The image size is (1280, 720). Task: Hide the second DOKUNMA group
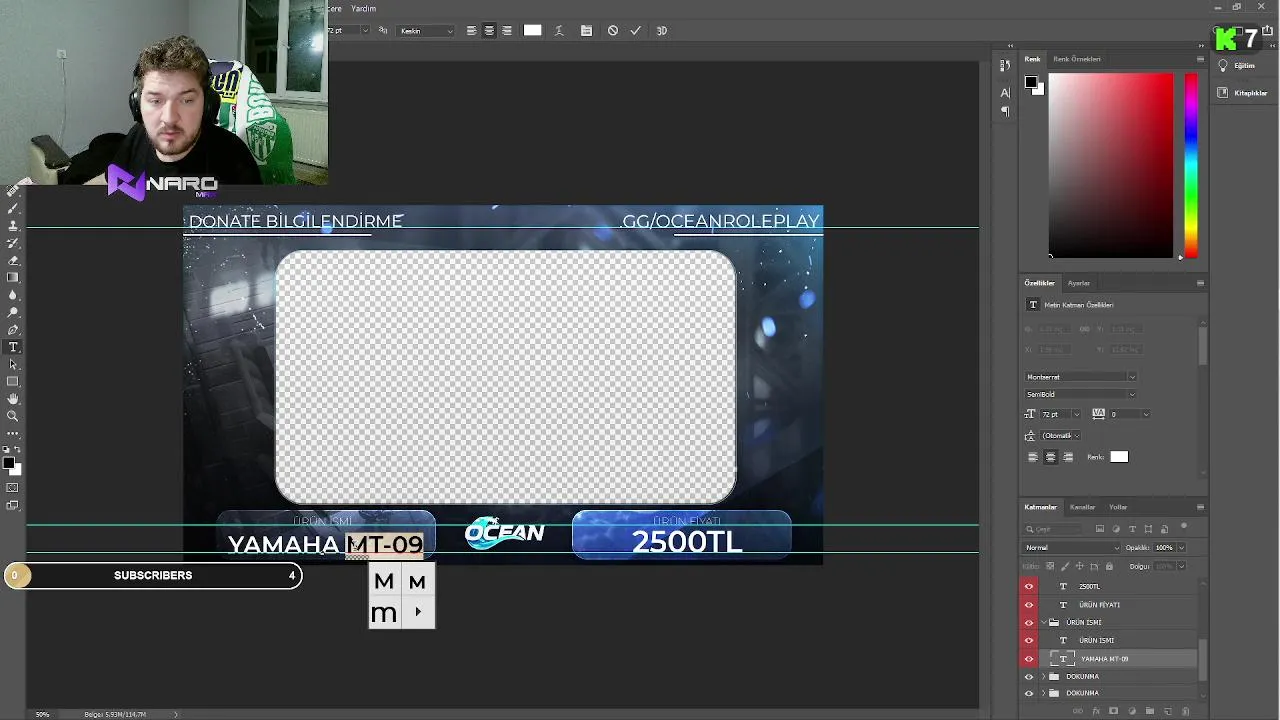pyautogui.click(x=1029, y=693)
